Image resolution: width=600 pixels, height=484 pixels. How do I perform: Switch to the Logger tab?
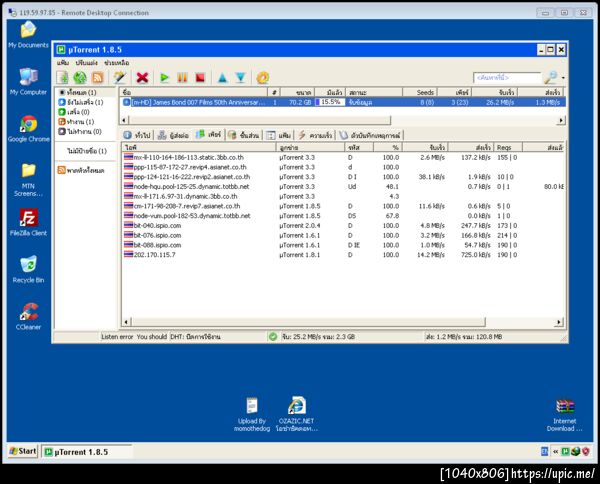(370, 135)
